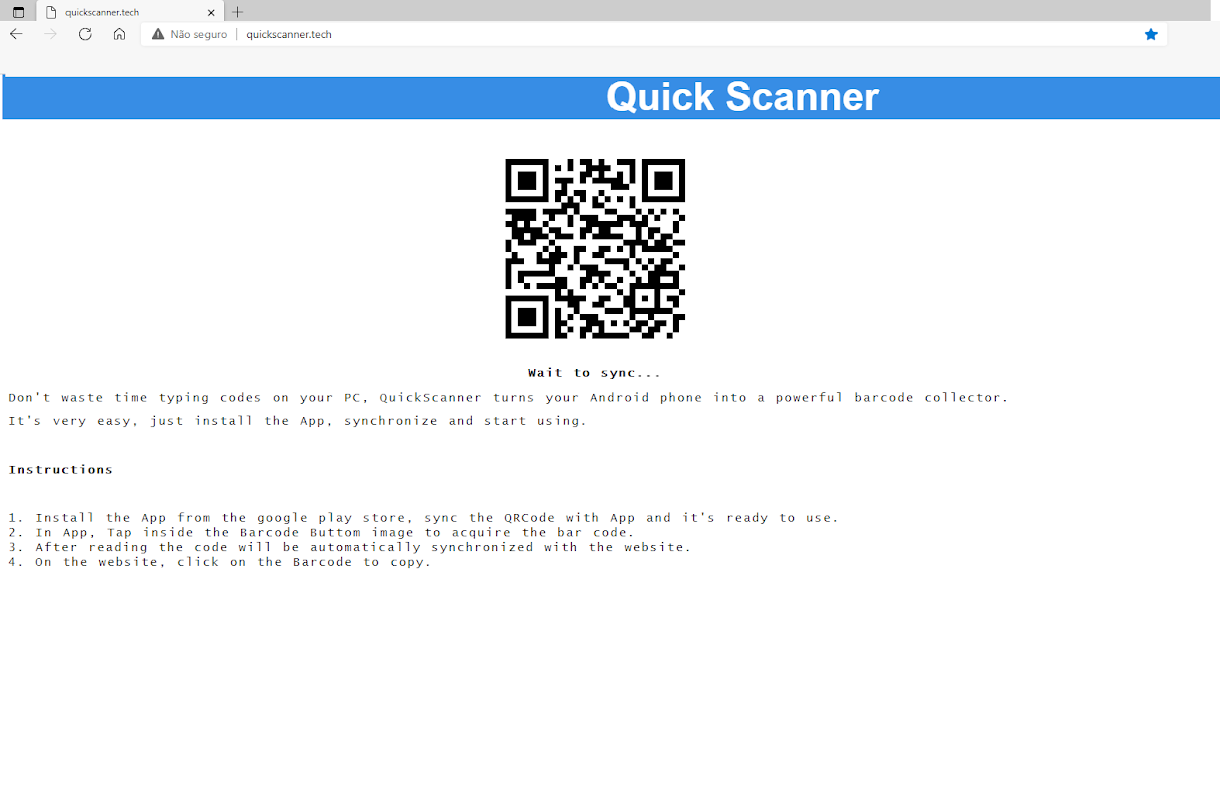Click the QR code image
Image resolution: width=1220 pixels, height=800 pixels.
595,248
